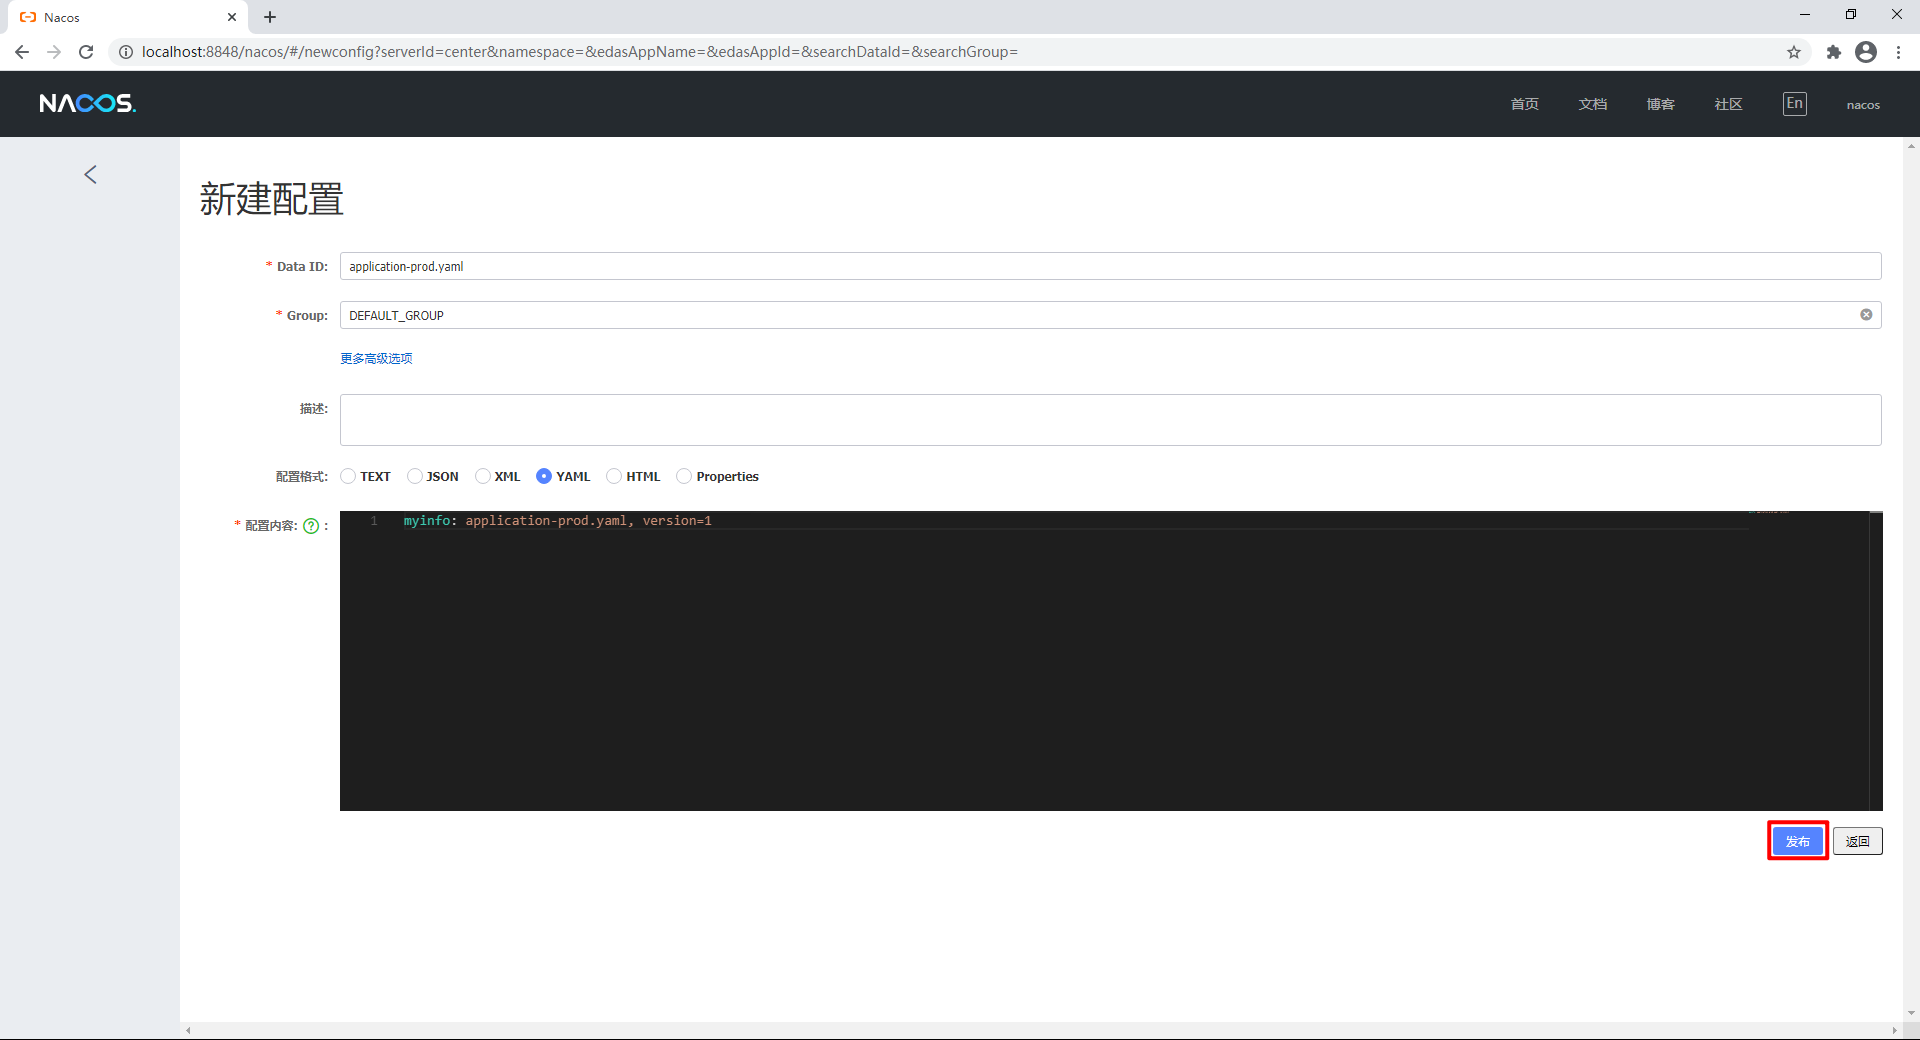Click the Data ID input field
Viewport: 1920px width, 1040px height.
click(1110, 266)
